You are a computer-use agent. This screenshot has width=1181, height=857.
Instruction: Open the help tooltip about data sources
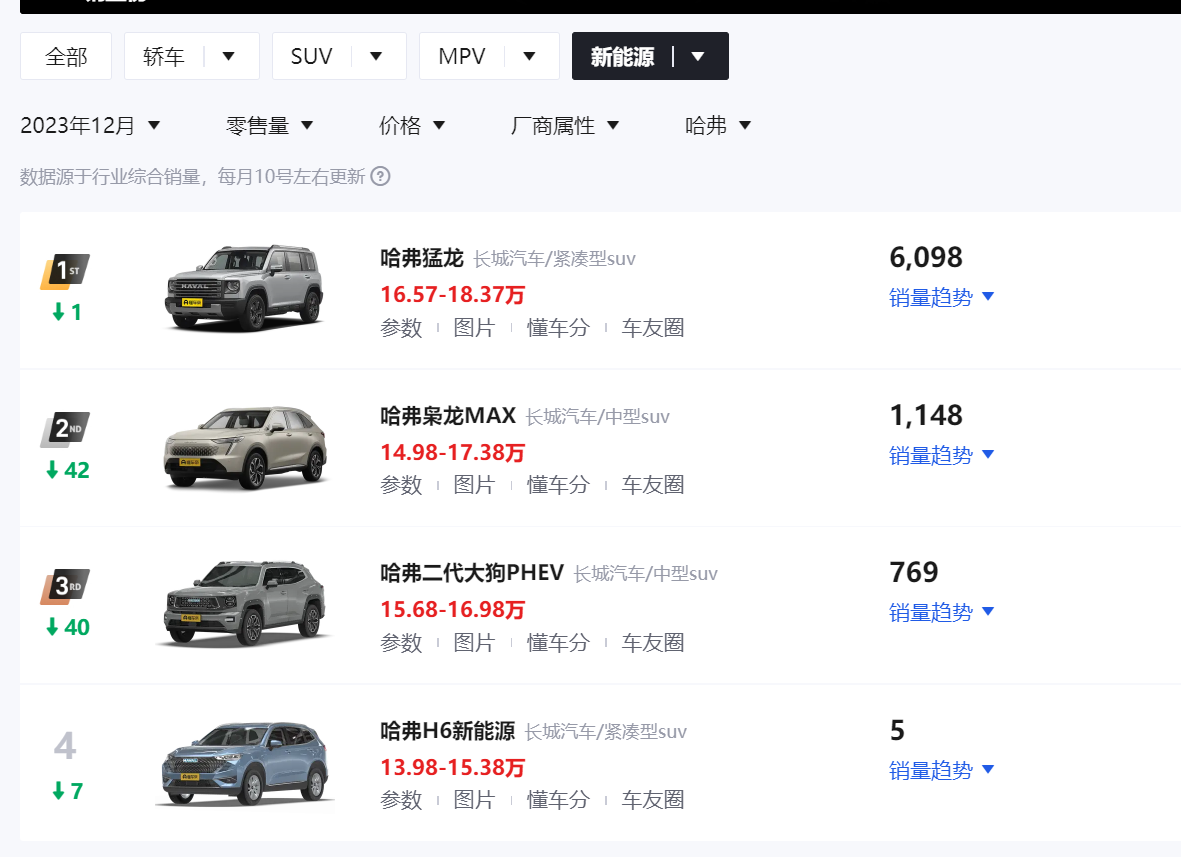tap(379, 176)
